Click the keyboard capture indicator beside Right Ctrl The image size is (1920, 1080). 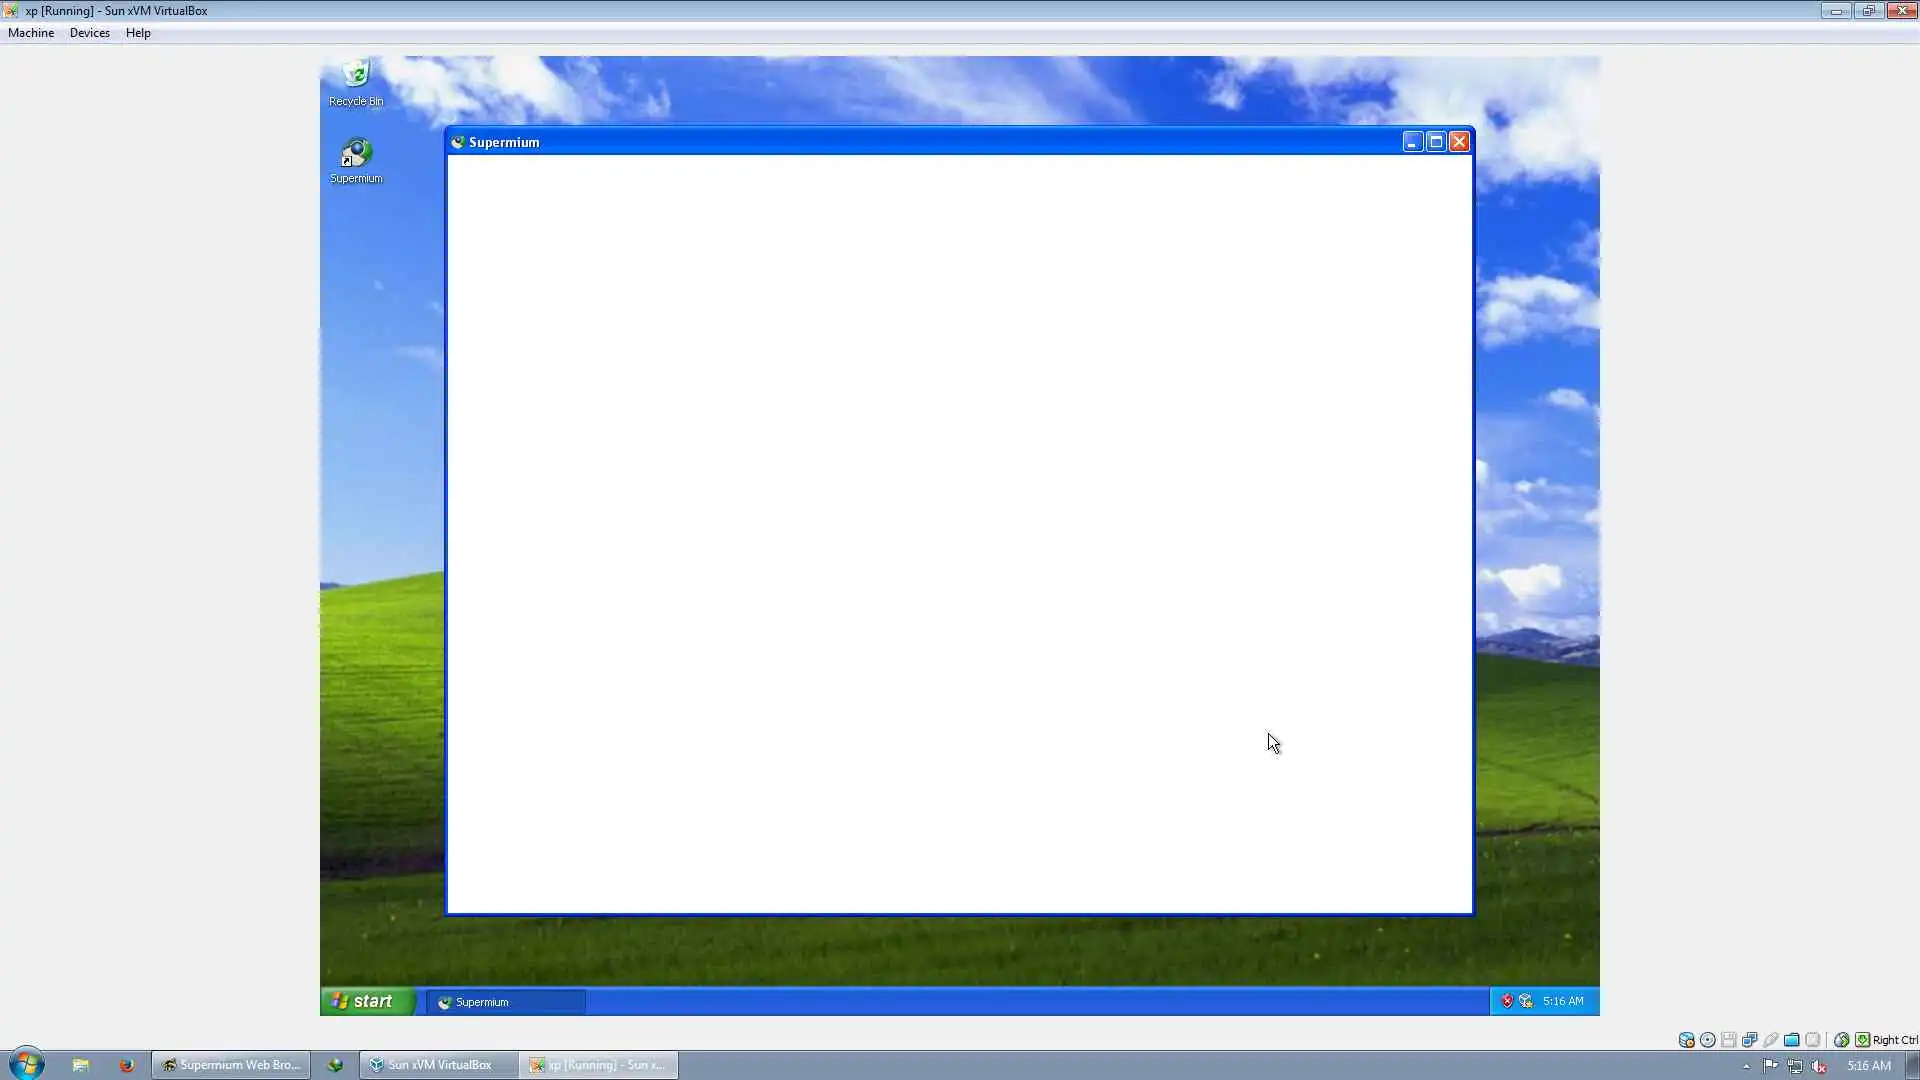click(x=1862, y=1040)
